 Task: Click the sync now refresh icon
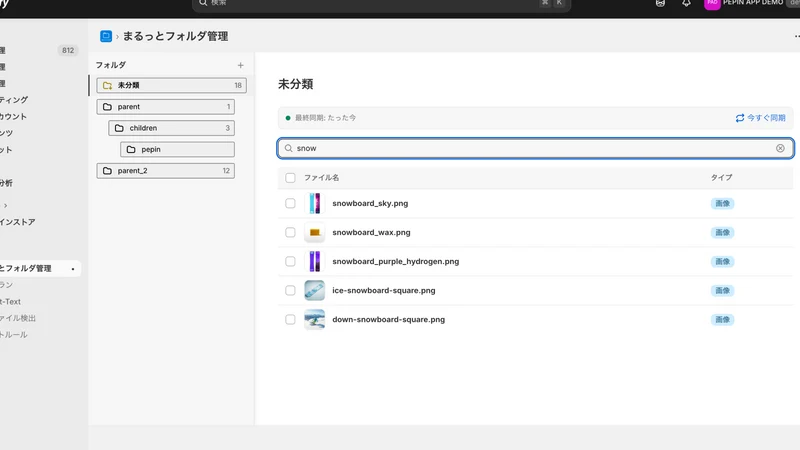click(x=739, y=118)
